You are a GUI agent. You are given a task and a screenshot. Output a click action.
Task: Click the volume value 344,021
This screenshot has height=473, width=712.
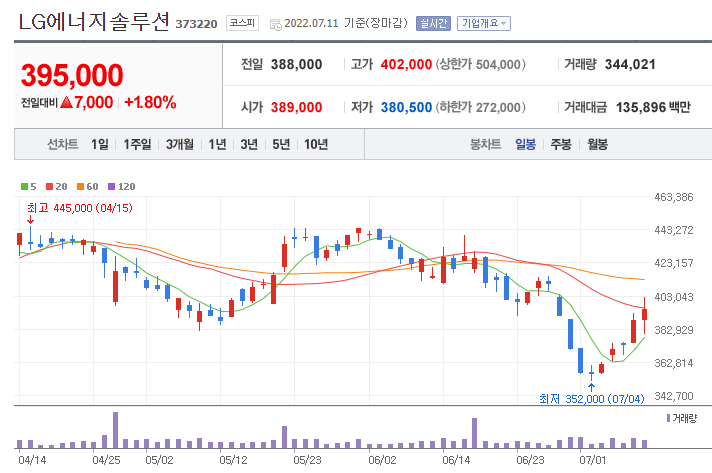(630, 64)
